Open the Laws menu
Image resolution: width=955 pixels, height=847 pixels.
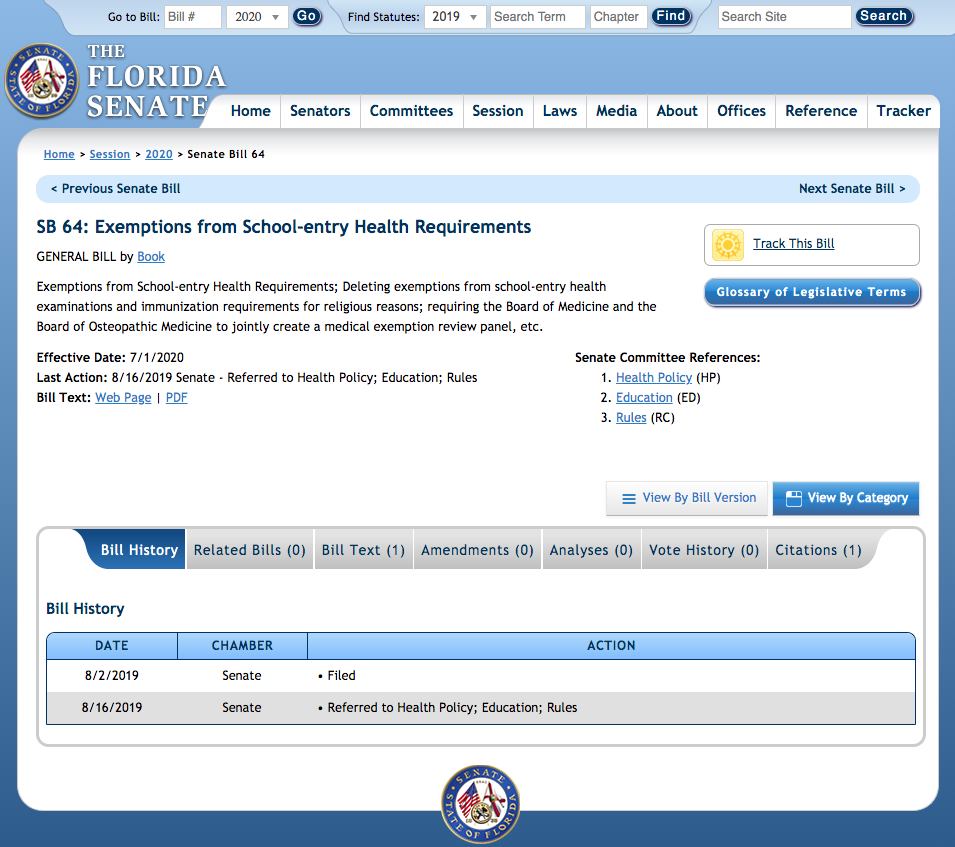(560, 111)
